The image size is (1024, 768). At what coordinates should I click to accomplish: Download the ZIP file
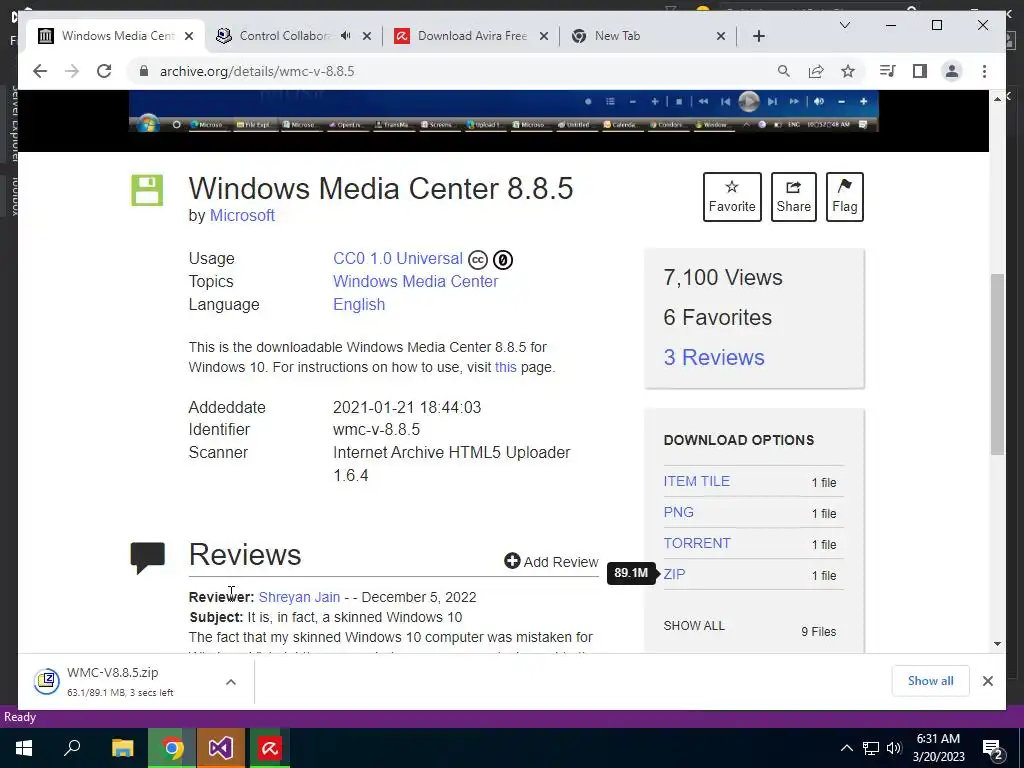(x=674, y=575)
